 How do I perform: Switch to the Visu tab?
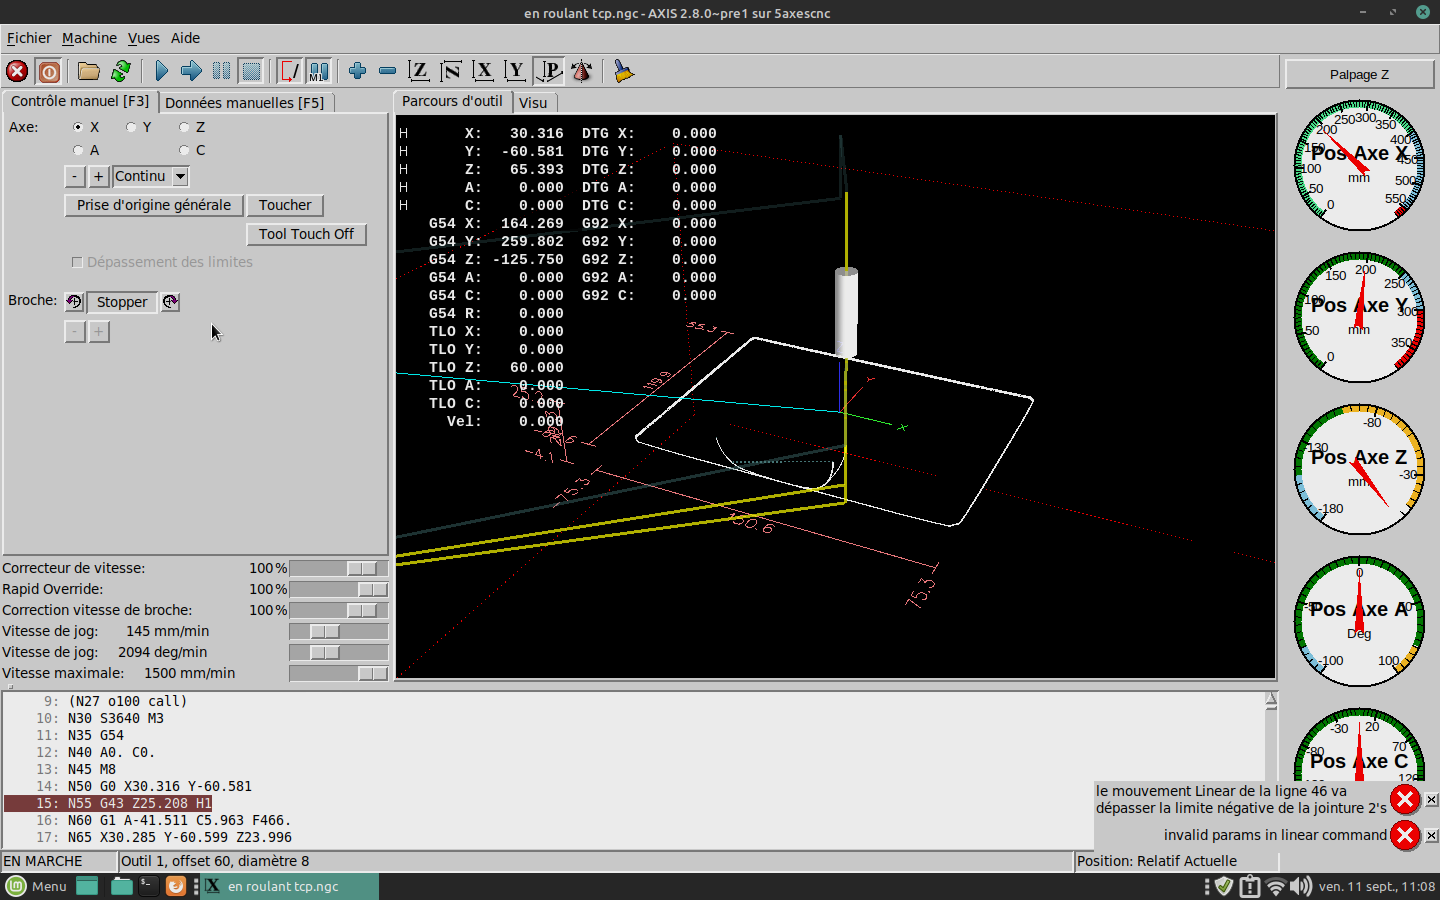pyautogui.click(x=533, y=102)
